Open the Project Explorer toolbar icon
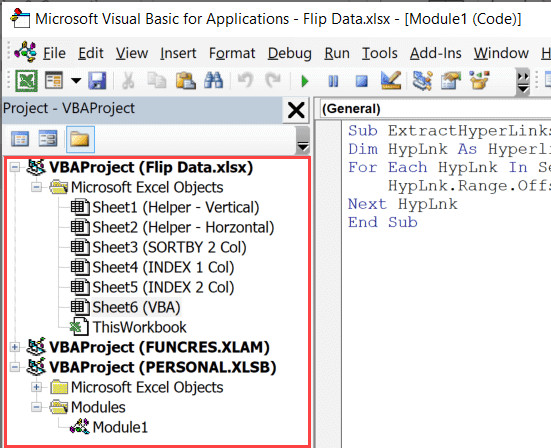The width and height of the screenshot is (551, 448). pyautogui.click(x=422, y=80)
